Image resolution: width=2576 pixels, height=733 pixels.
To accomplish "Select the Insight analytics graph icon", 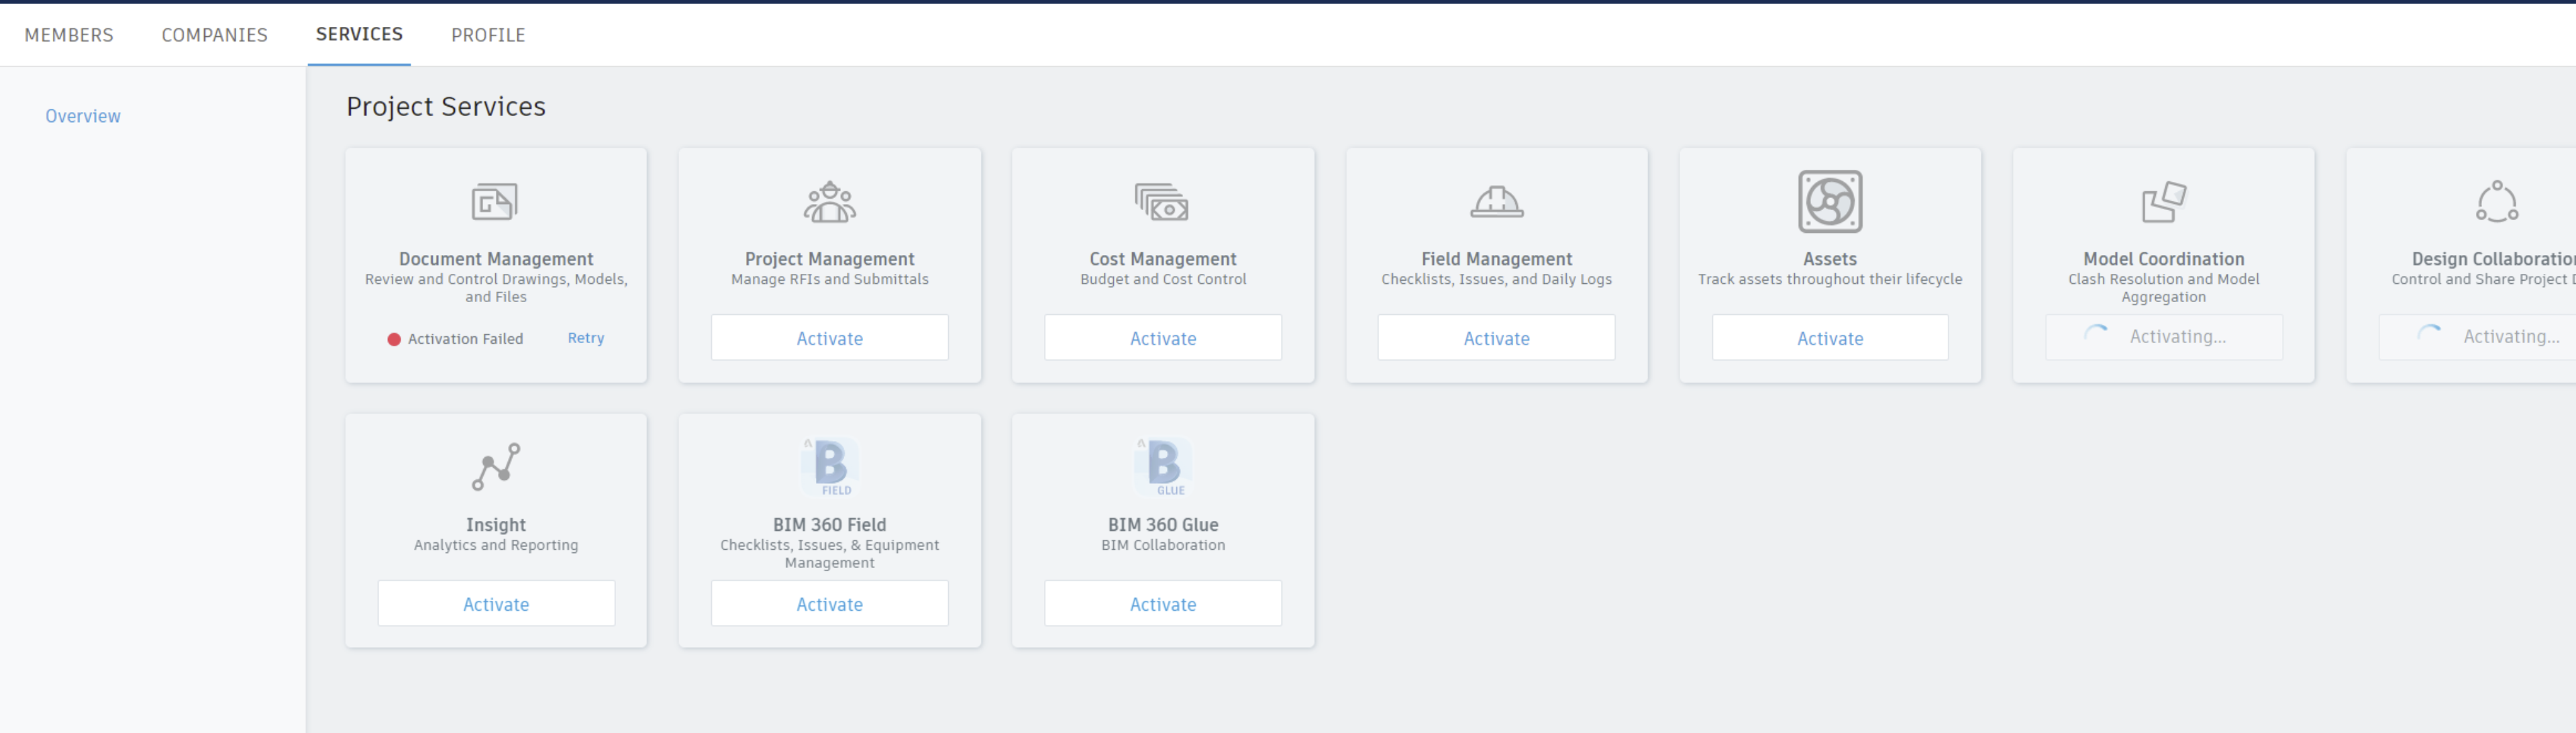I will (x=496, y=465).
